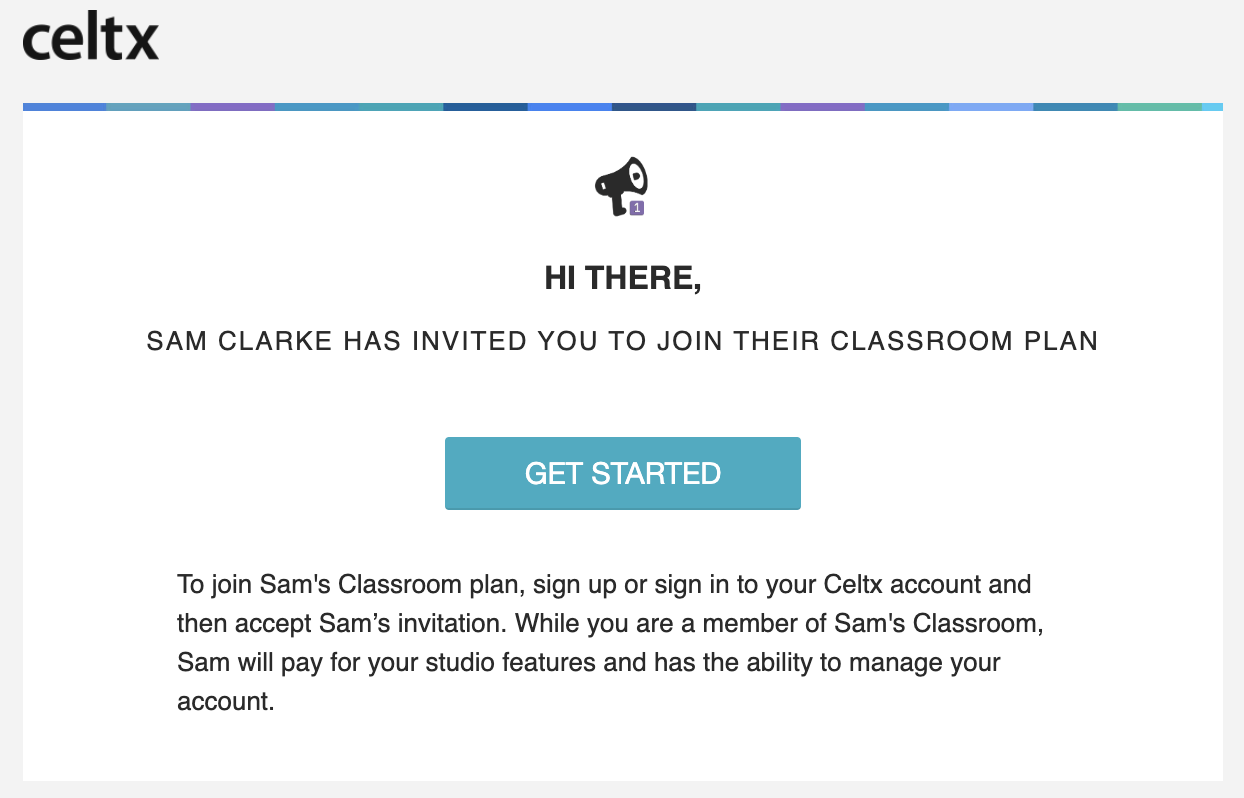
Task: Open the invitation with GET STARTED
Action: coord(623,473)
